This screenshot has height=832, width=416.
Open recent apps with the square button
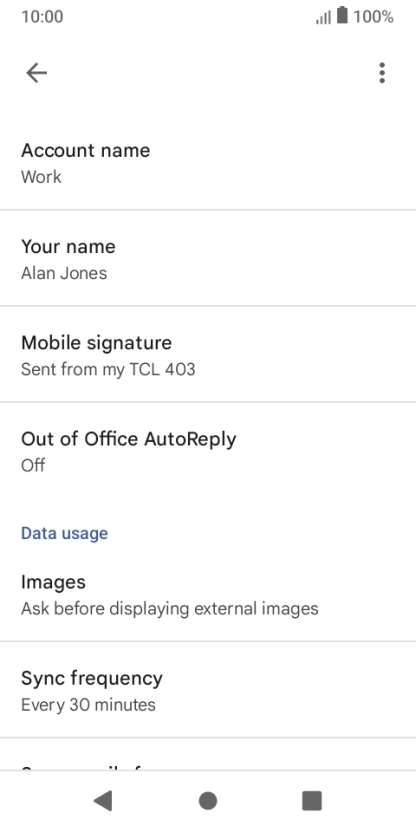[312, 800]
